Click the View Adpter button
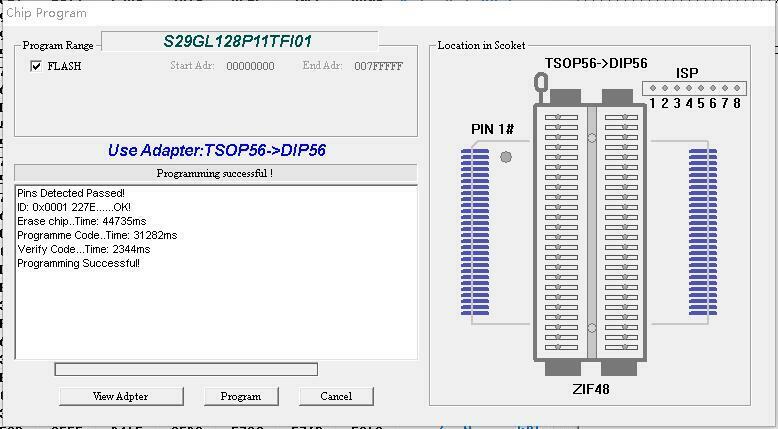 (x=120, y=396)
